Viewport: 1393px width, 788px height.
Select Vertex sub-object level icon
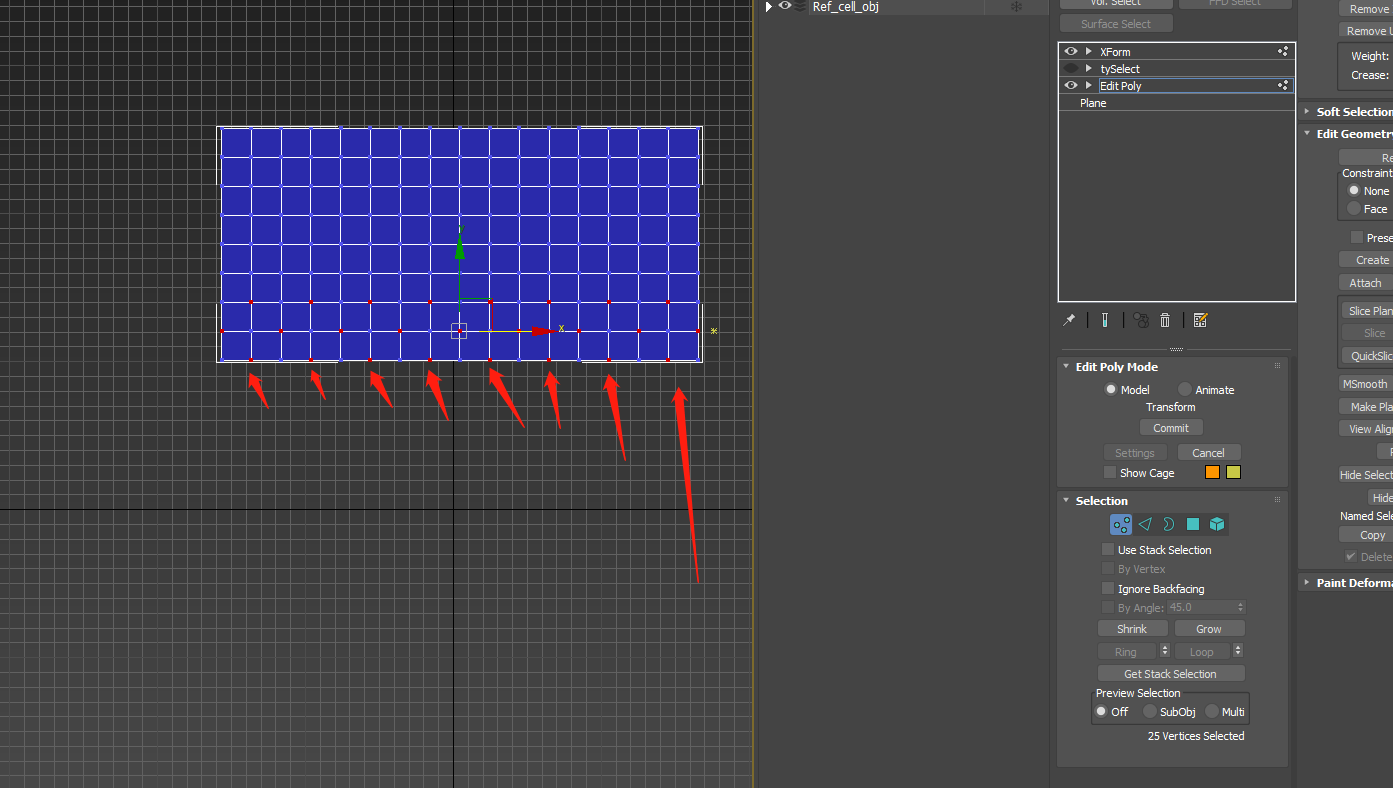(1121, 524)
